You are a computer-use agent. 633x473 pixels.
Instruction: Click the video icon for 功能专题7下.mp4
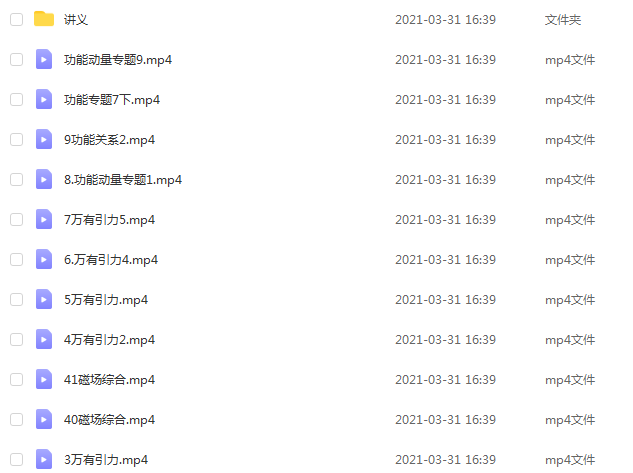[44, 99]
